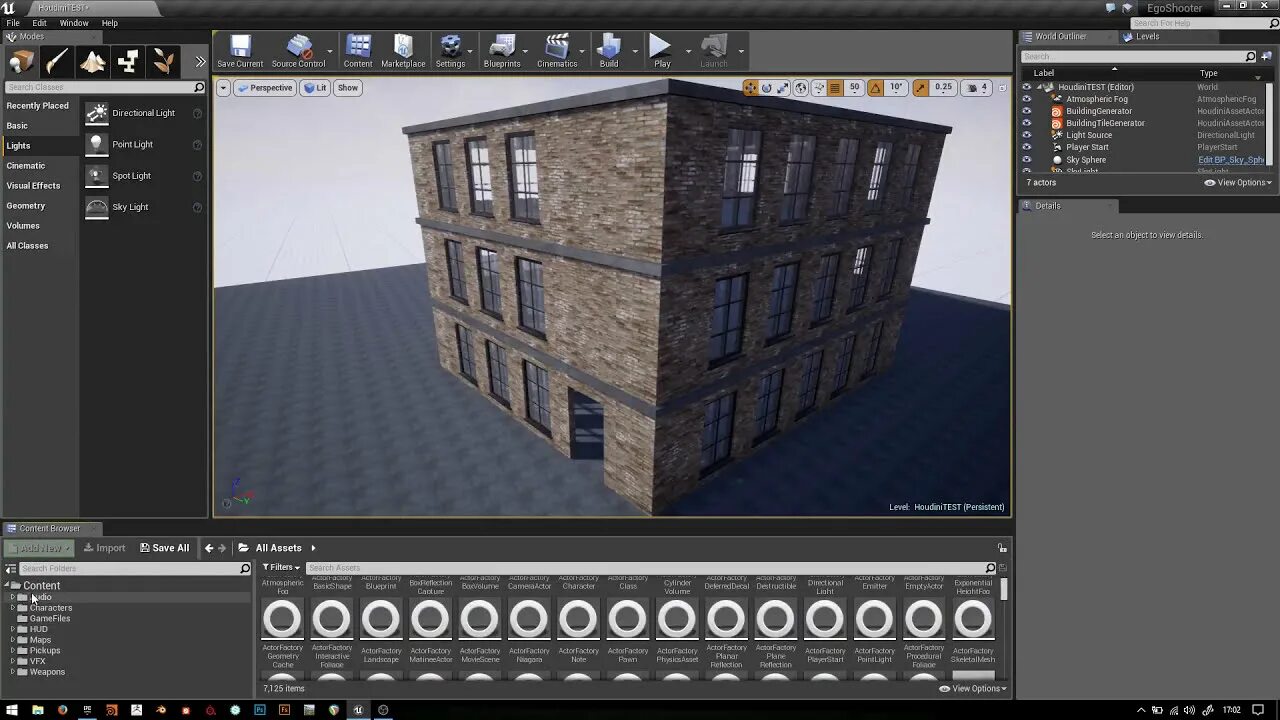Click the world coordinate system globe icon
This screenshot has height=720, width=1280.
(801, 88)
